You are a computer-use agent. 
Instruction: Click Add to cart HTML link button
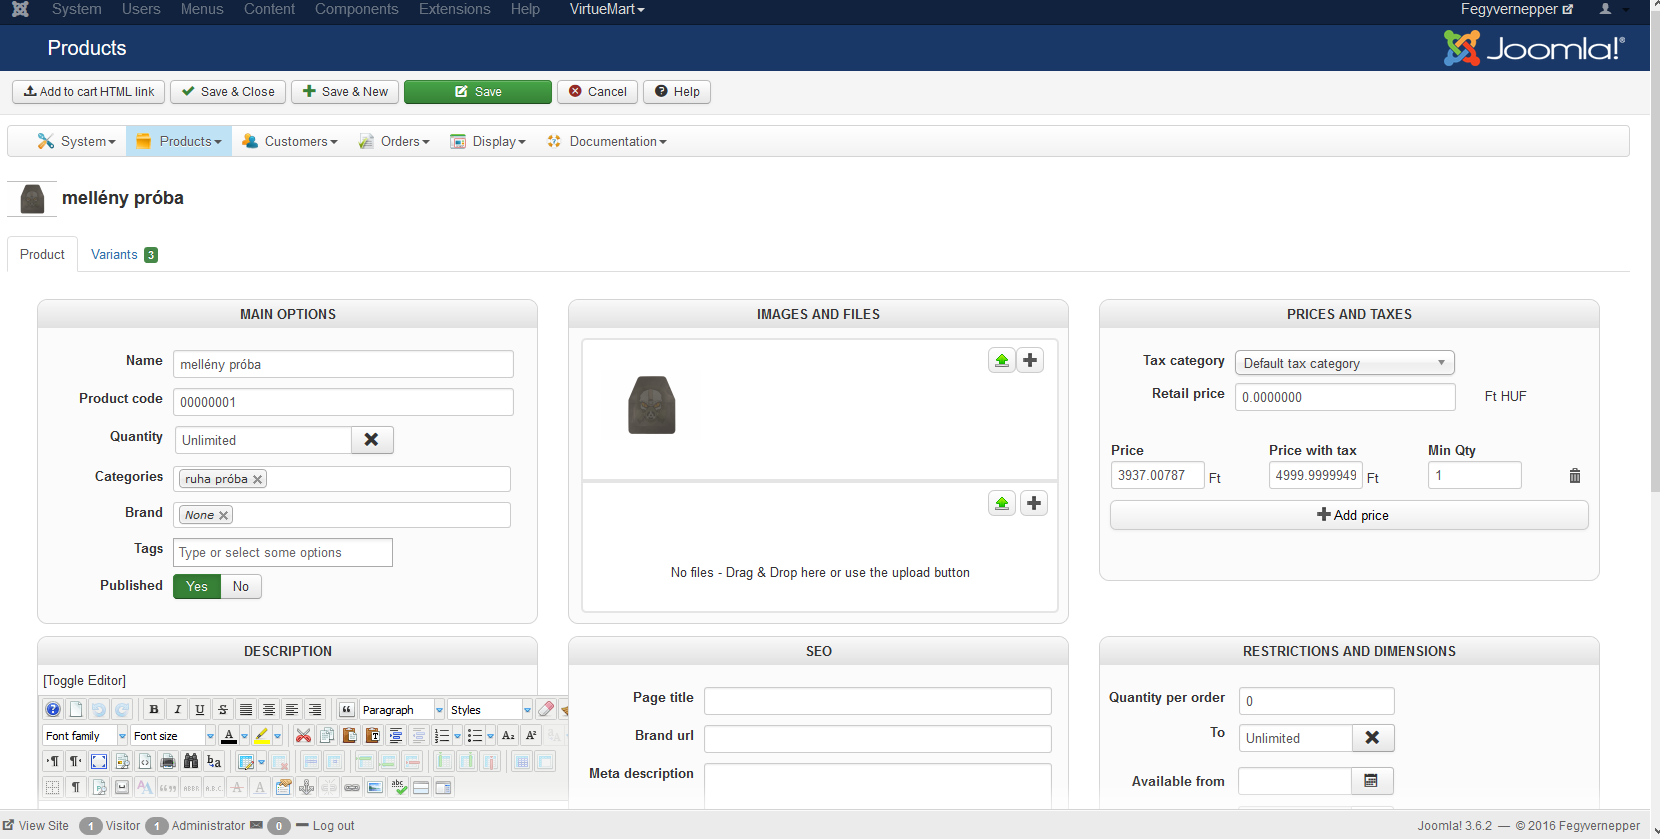[x=89, y=92]
